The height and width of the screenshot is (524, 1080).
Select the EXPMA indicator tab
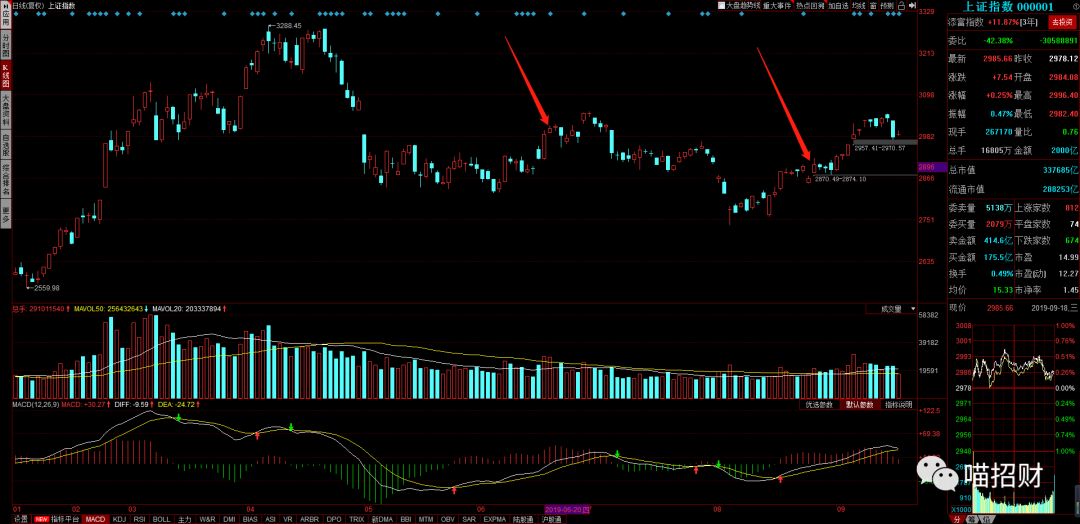point(495,519)
